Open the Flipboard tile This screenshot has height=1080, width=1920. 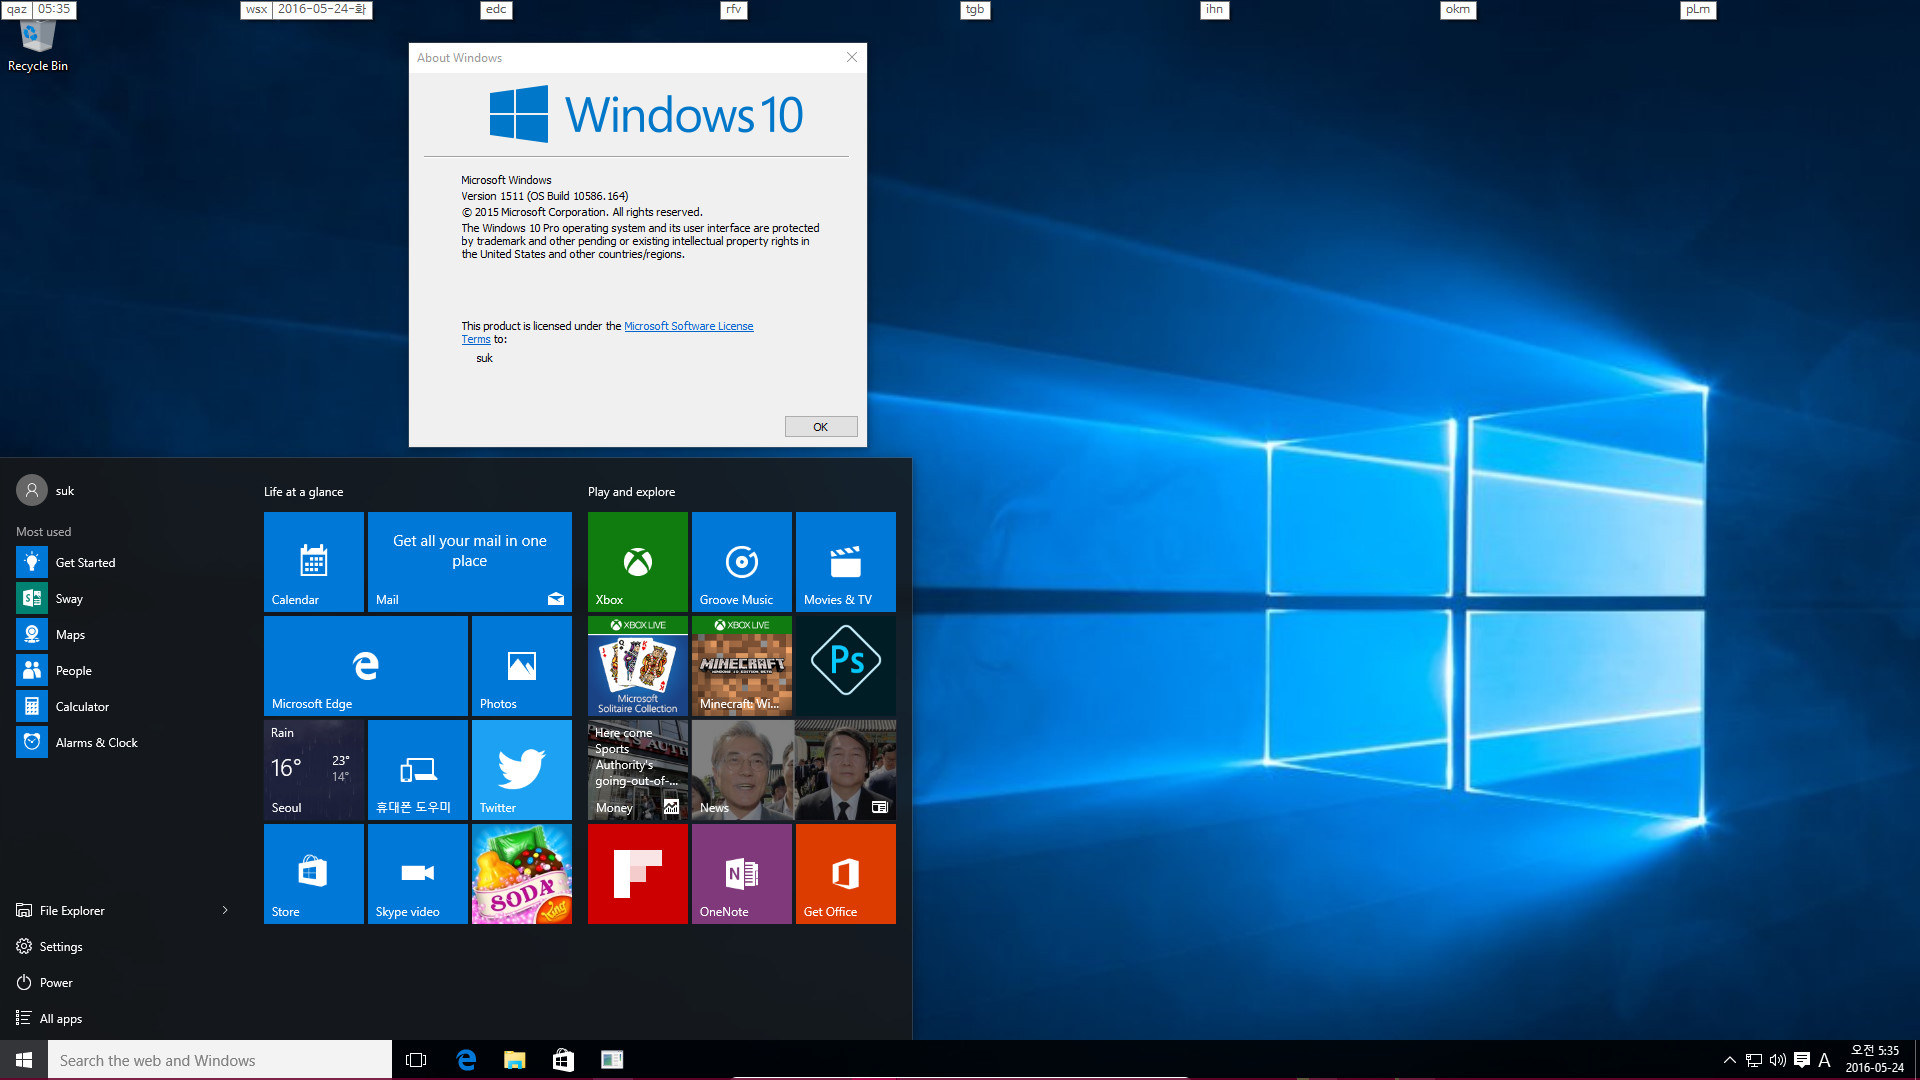(638, 874)
